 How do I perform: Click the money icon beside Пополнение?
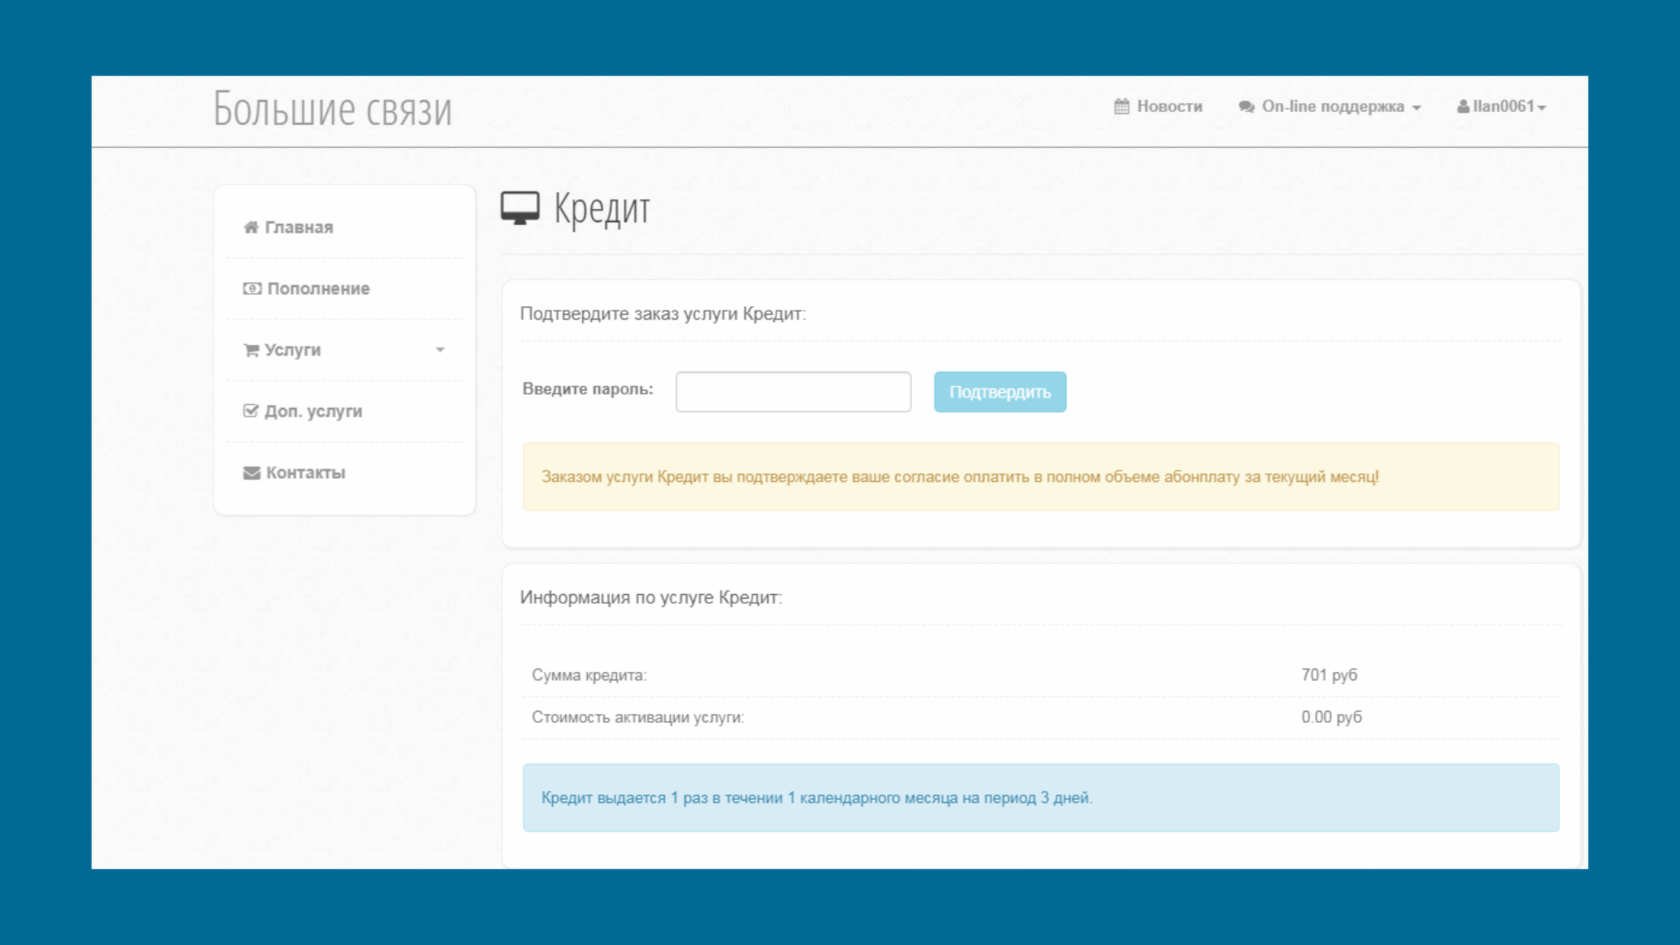click(252, 288)
